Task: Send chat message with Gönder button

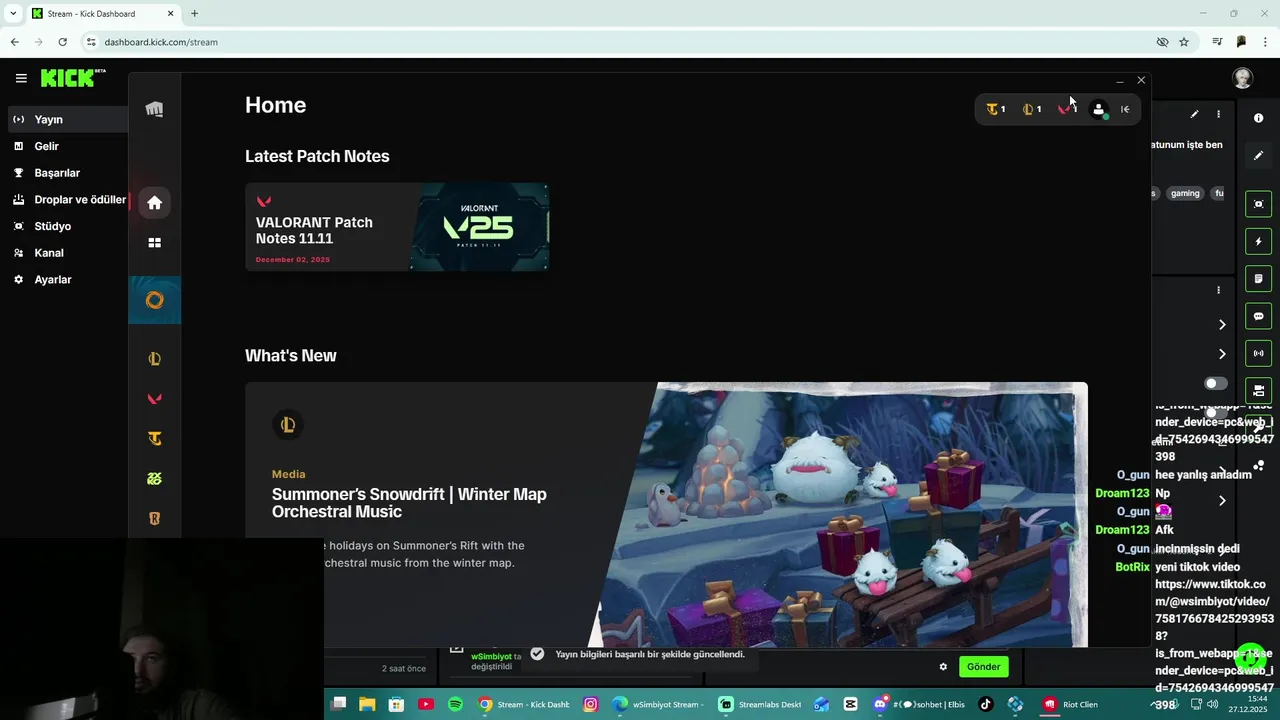Action: click(x=983, y=667)
